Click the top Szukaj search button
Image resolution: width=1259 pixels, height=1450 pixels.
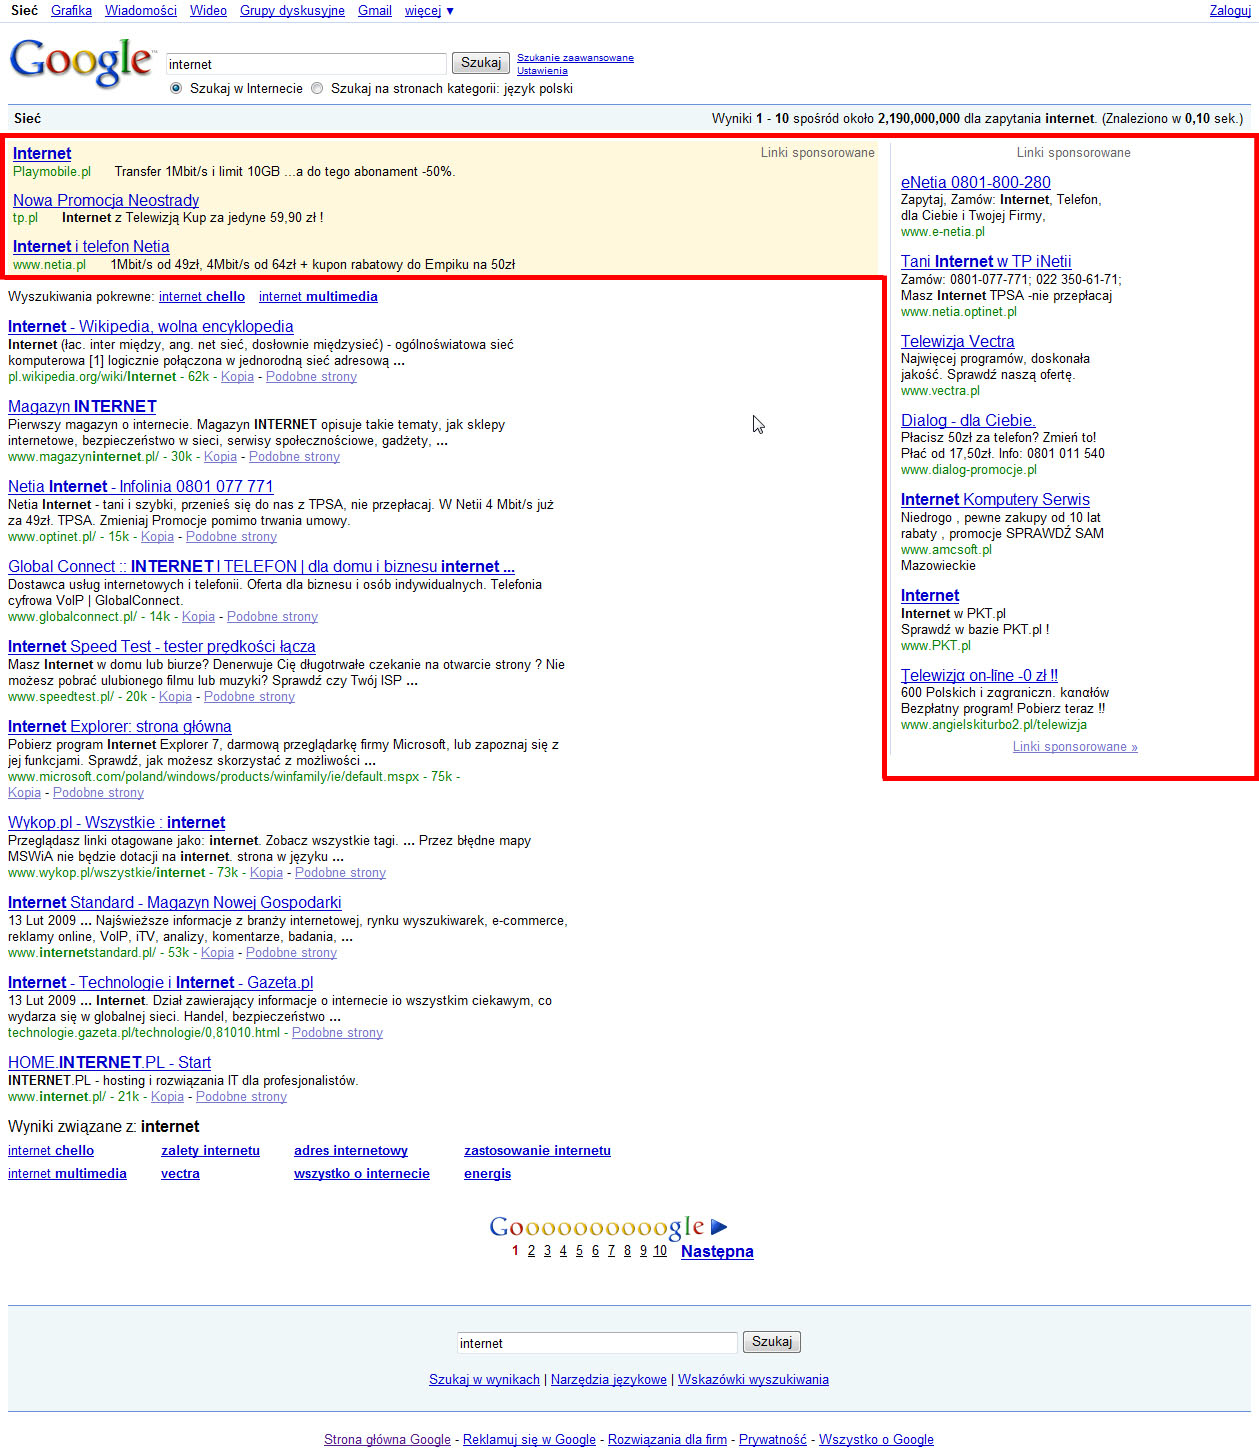point(481,63)
